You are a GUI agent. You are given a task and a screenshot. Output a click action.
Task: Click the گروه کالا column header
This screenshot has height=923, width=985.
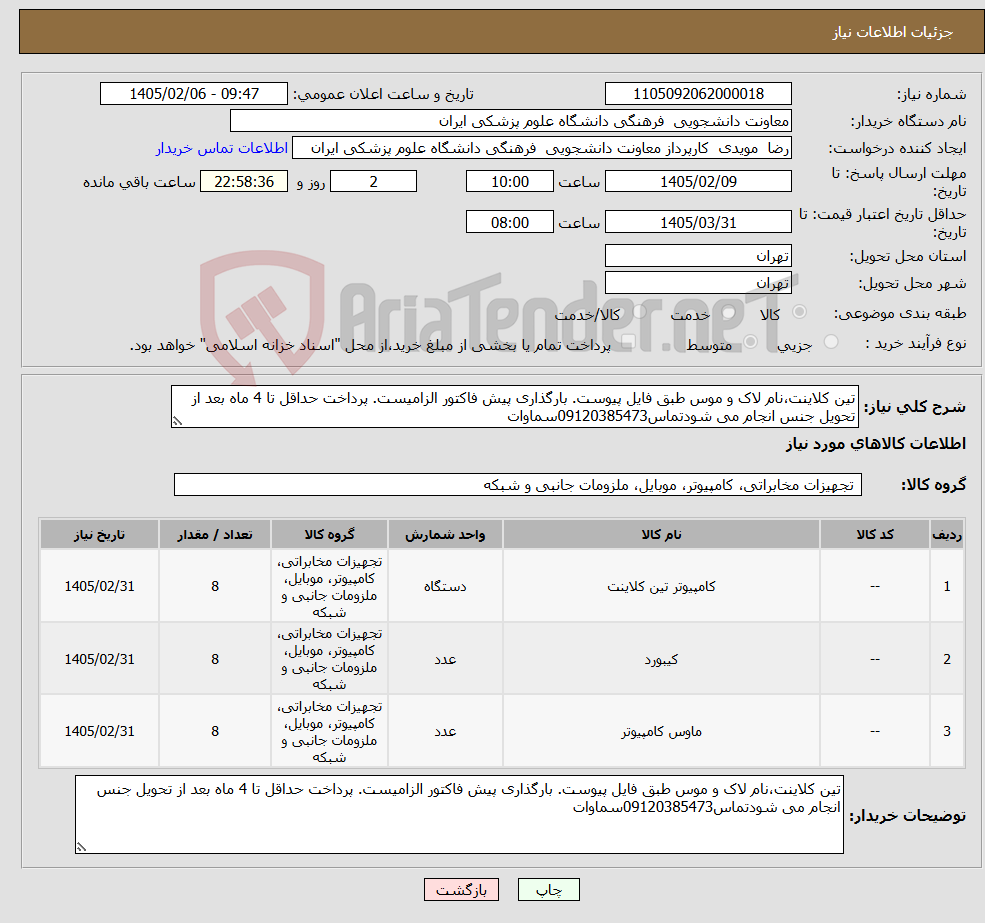pos(329,534)
